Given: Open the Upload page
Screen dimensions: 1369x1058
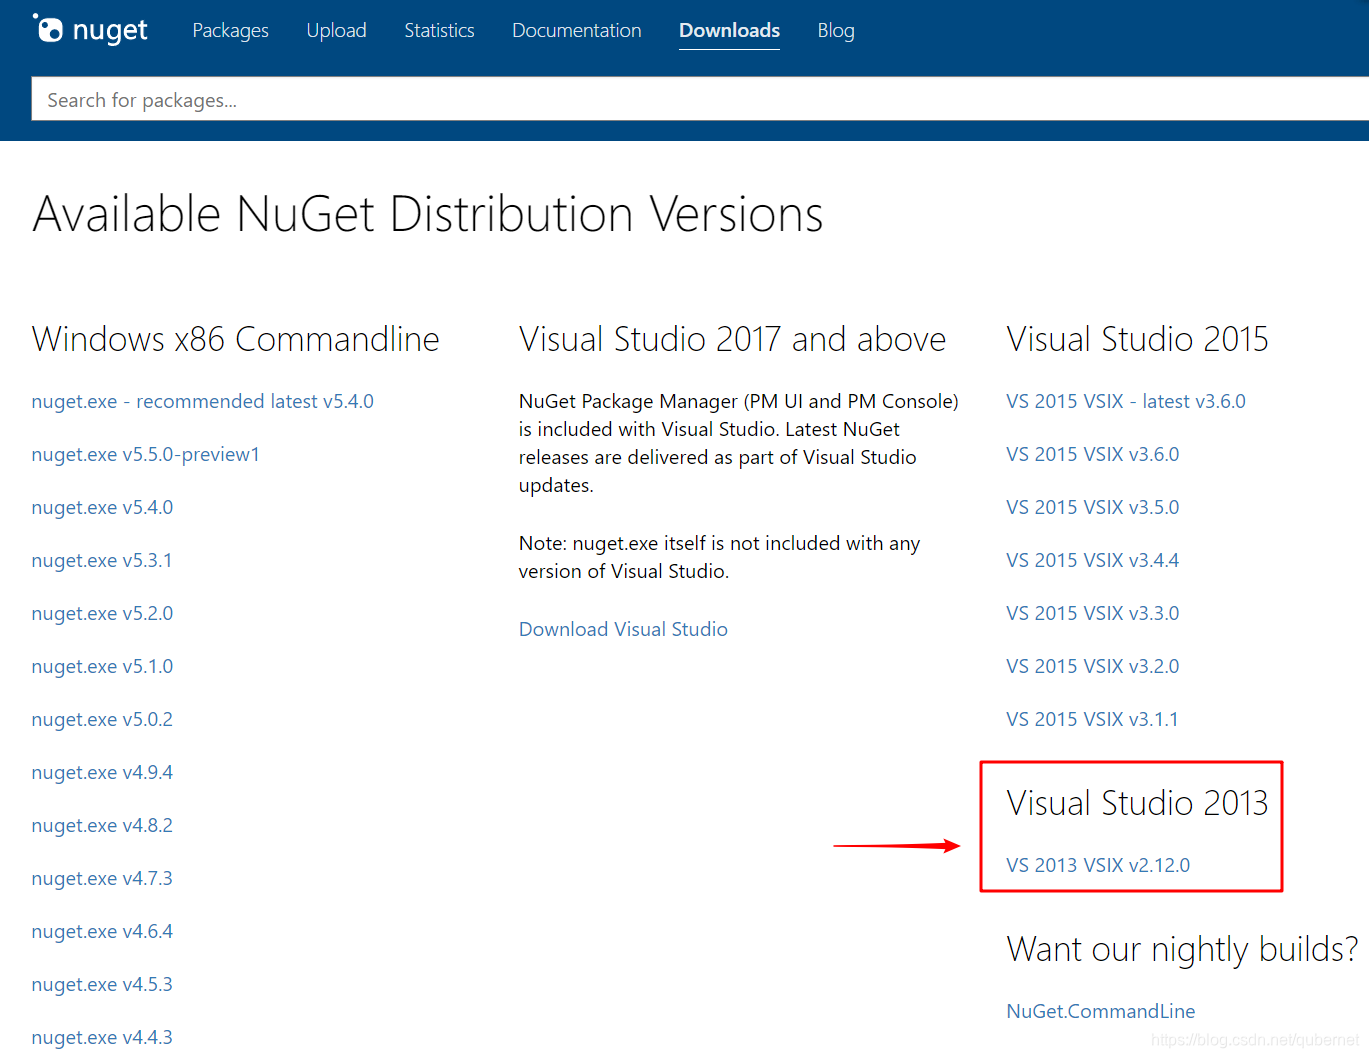Looking at the screenshot, I should [x=336, y=31].
